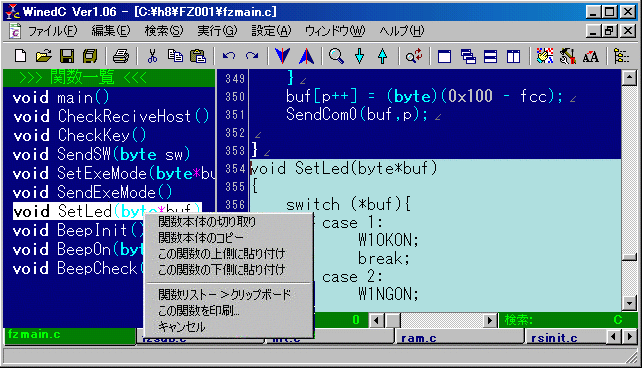Open the ファイル(F) menu
Image resolution: width=642 pixels, height=368 pixels.
(x=52, y=31)
